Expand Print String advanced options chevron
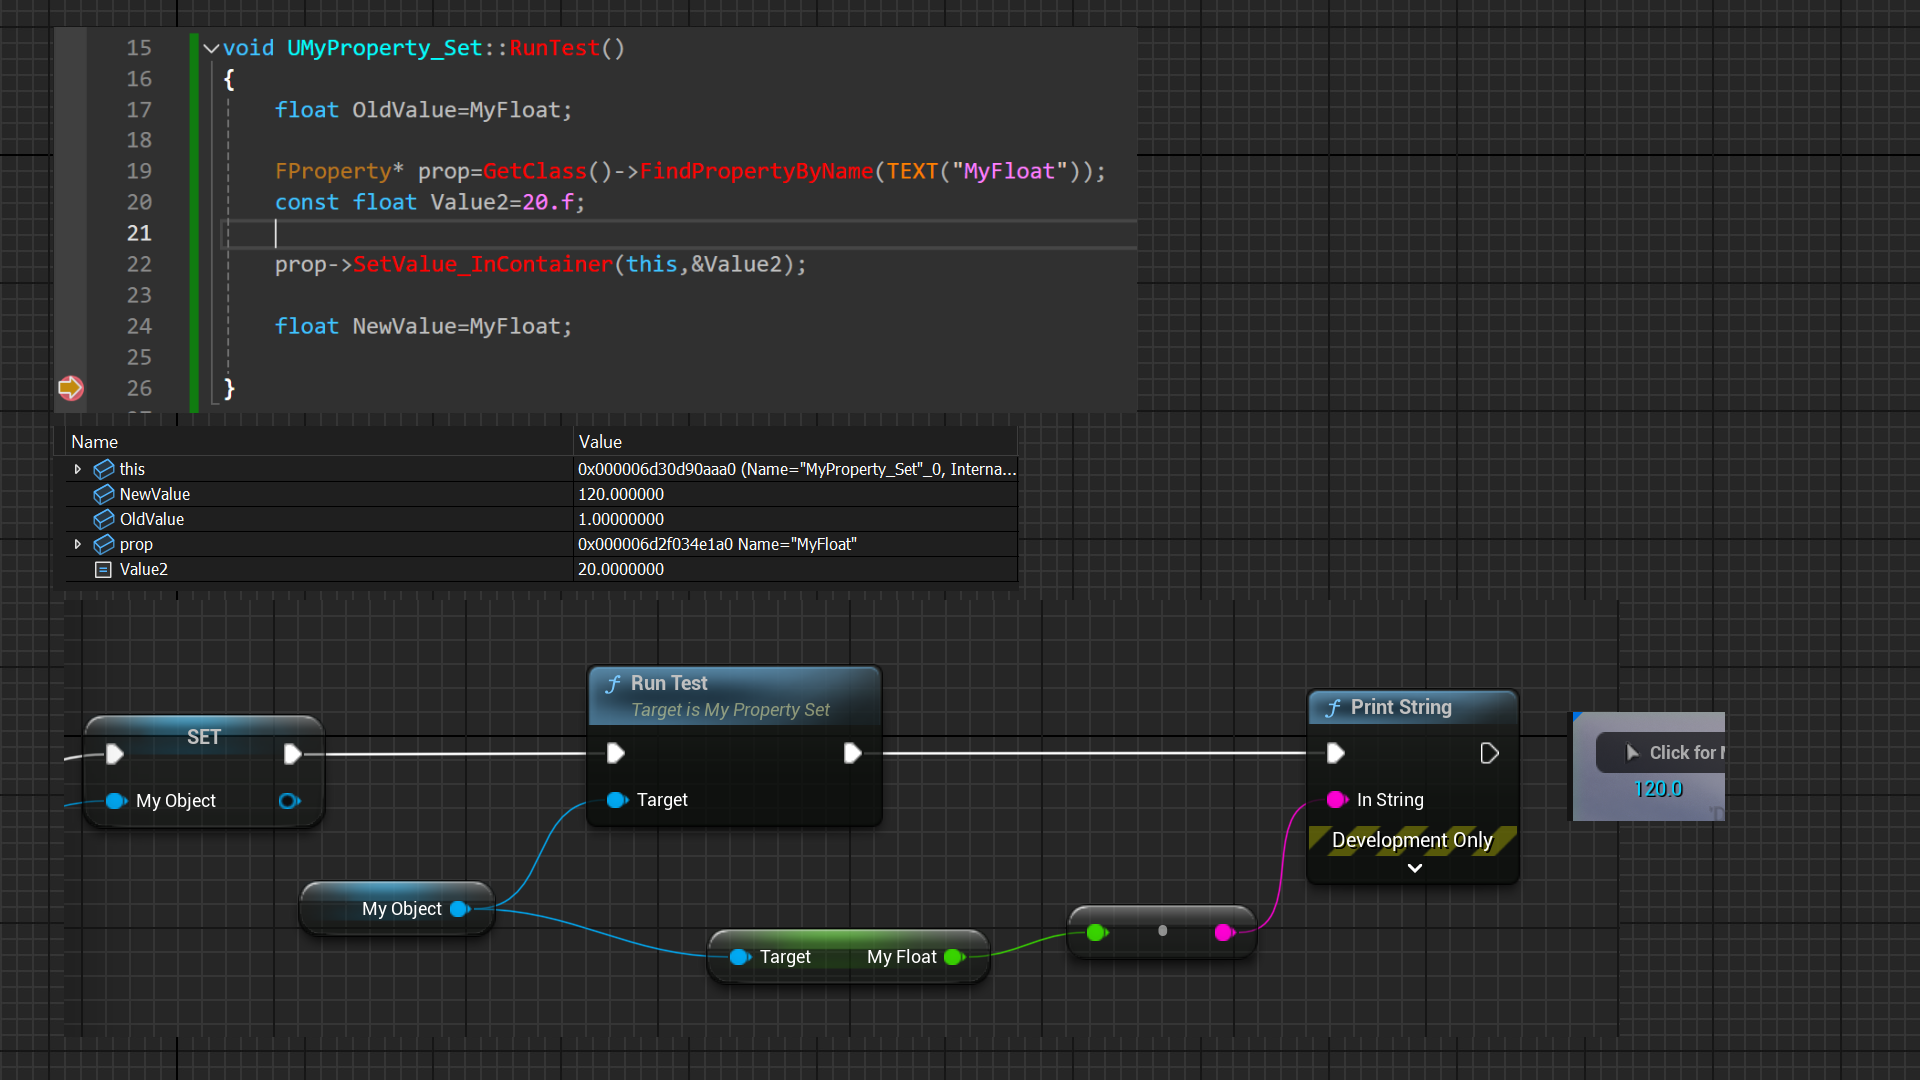This screenshot has width=1920, height=1080. 1414,868
